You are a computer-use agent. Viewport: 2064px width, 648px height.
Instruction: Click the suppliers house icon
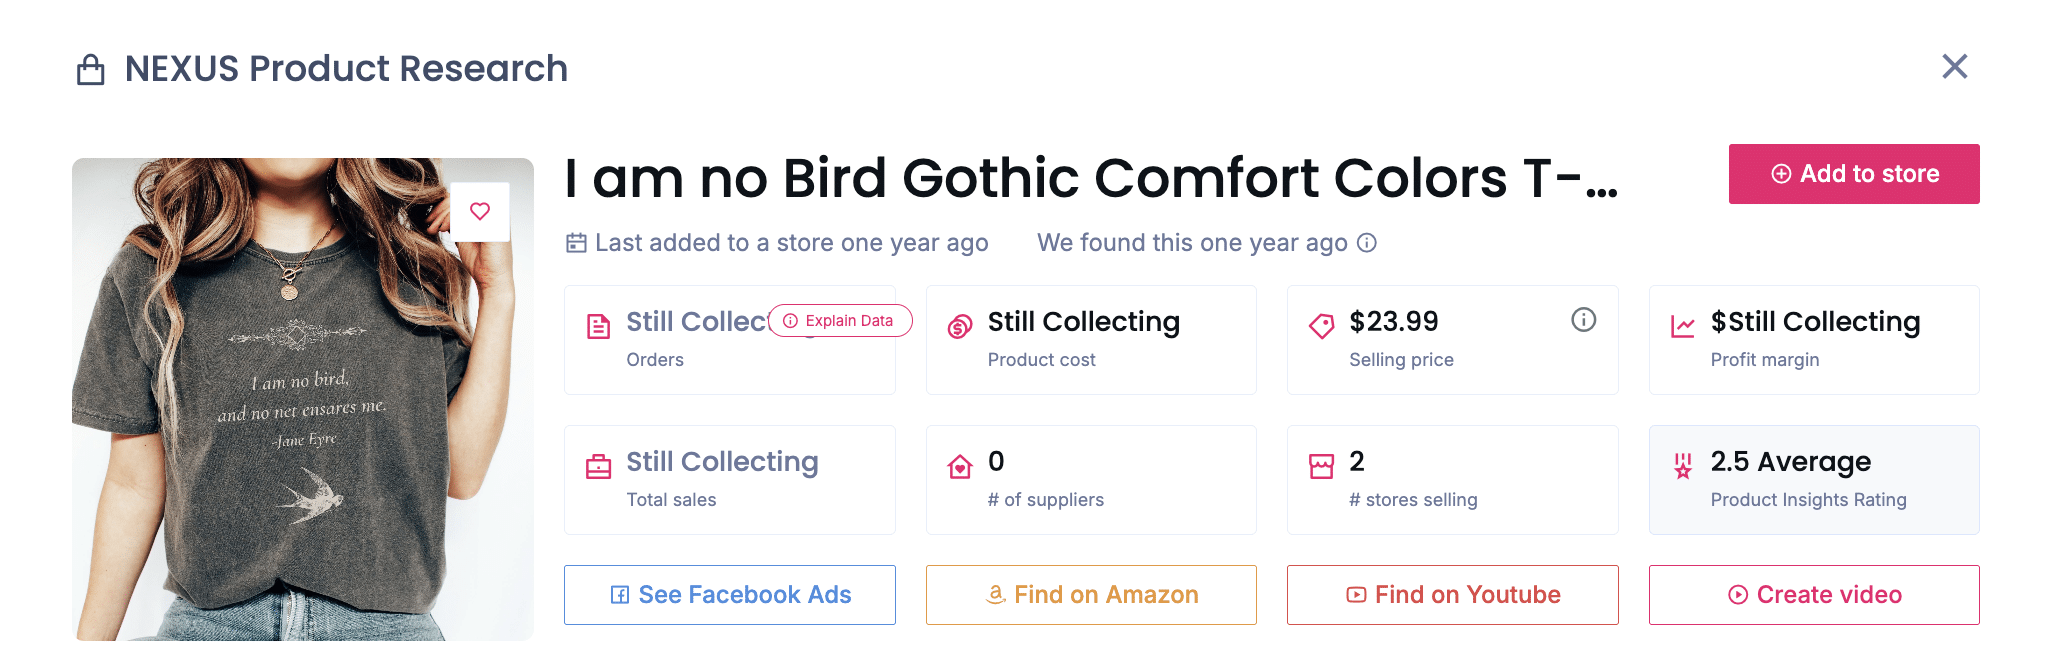tap(960, 467)
